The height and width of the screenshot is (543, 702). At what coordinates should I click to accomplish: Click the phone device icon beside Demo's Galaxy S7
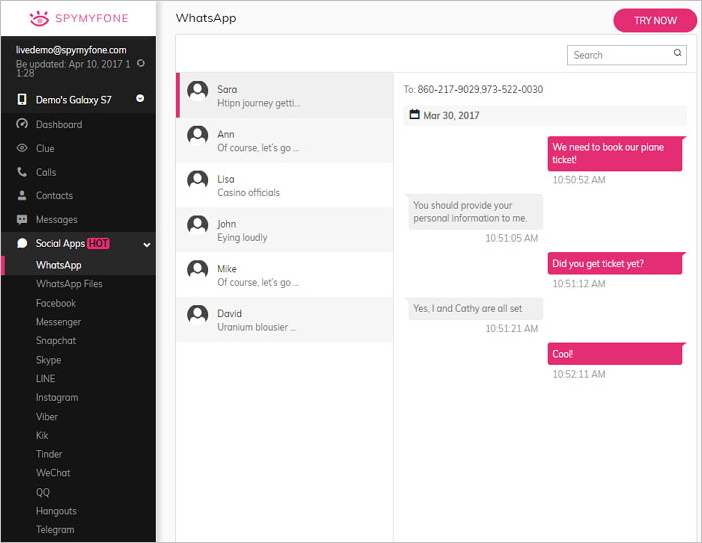point(21,99)
